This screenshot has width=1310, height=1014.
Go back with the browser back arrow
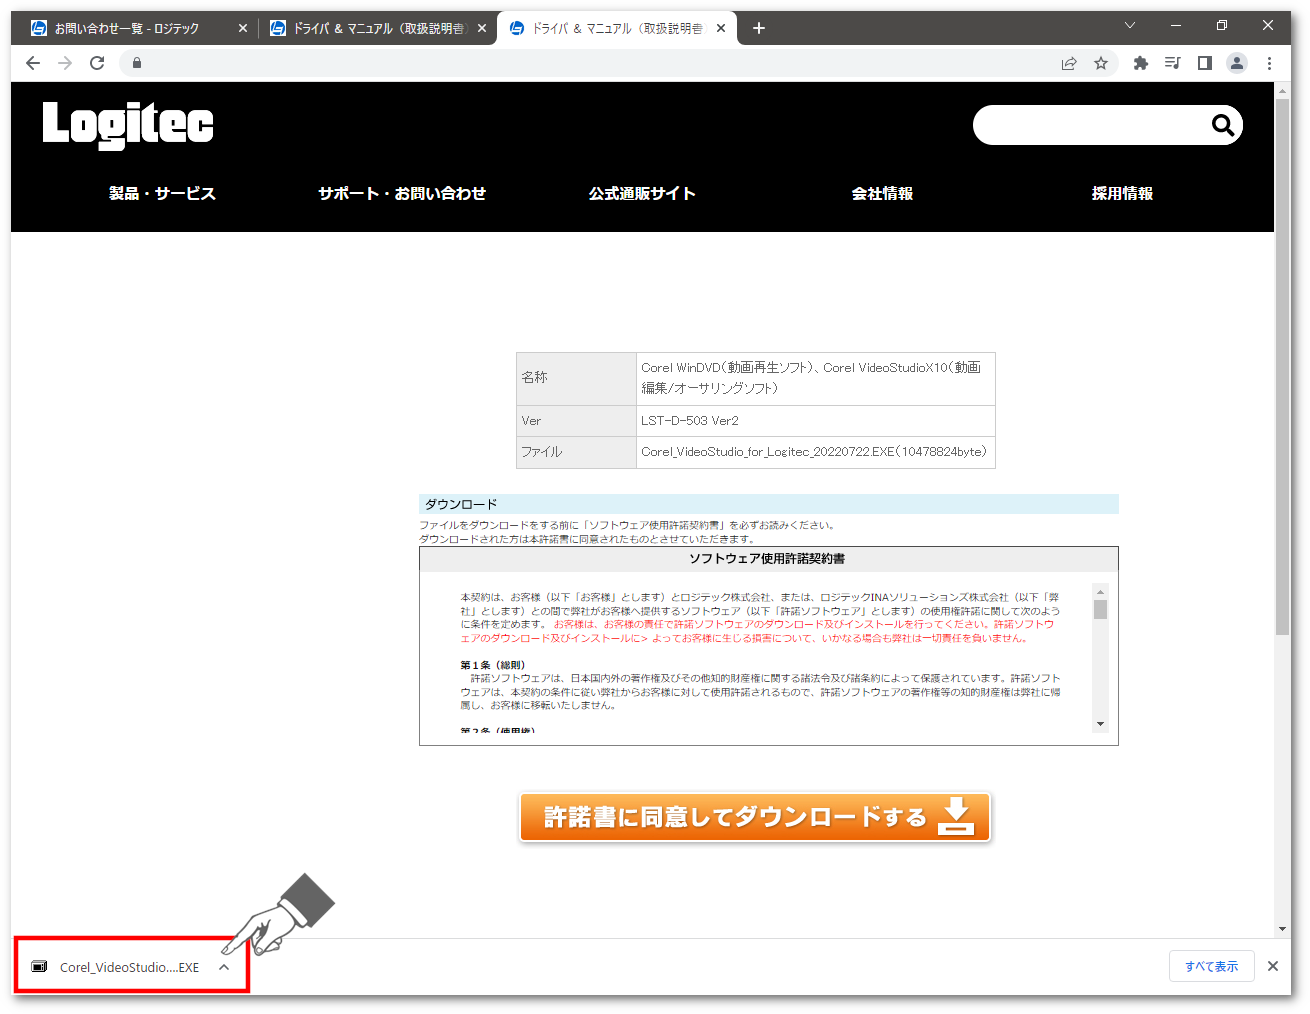click(x=33, y=63)
